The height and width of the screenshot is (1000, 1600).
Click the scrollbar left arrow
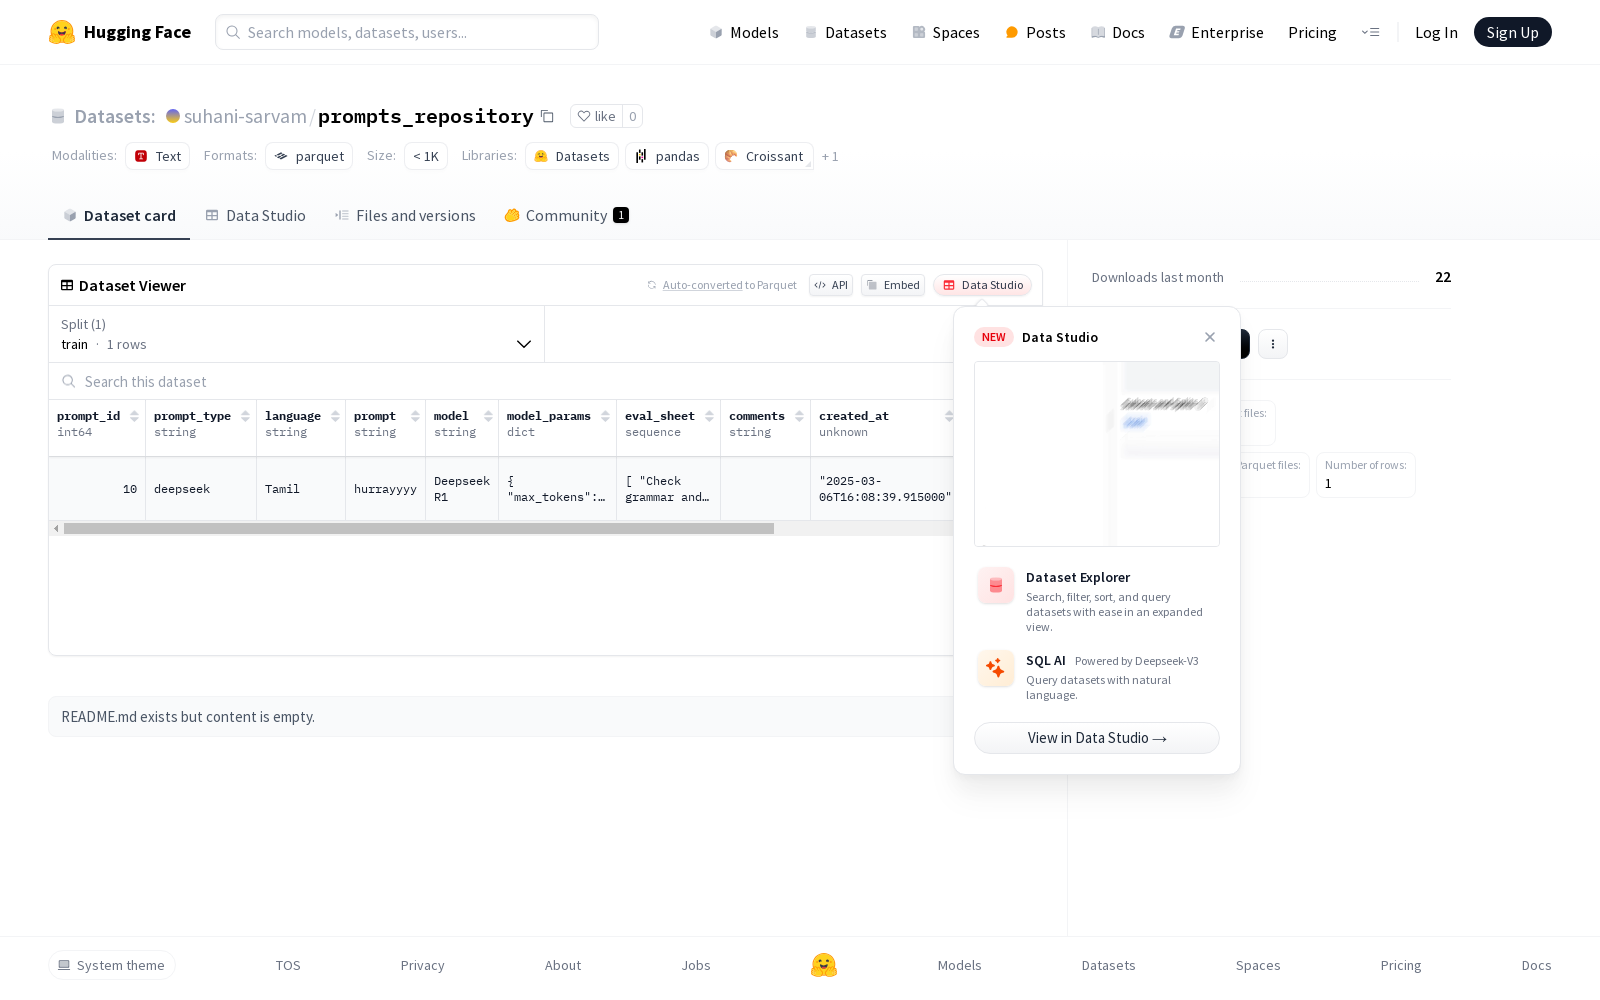(56, 528)
